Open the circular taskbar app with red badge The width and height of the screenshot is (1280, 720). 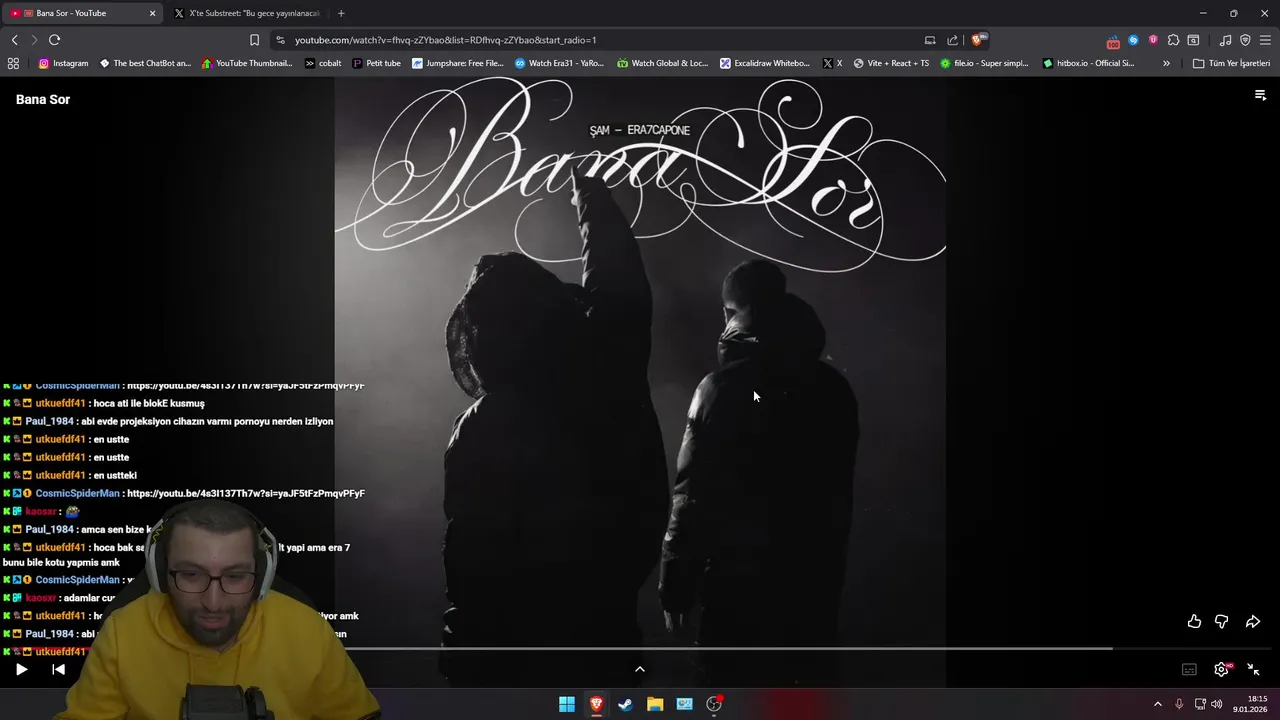coord(714,704)
